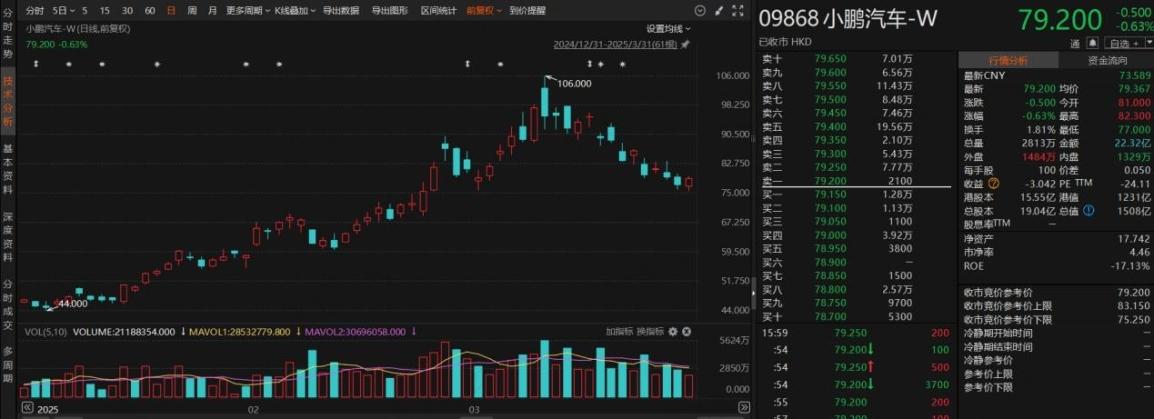The height and width of the screenshot is (419, 1154).
Task: Select the 月 monthly period
Action: [x=212, y=11]
